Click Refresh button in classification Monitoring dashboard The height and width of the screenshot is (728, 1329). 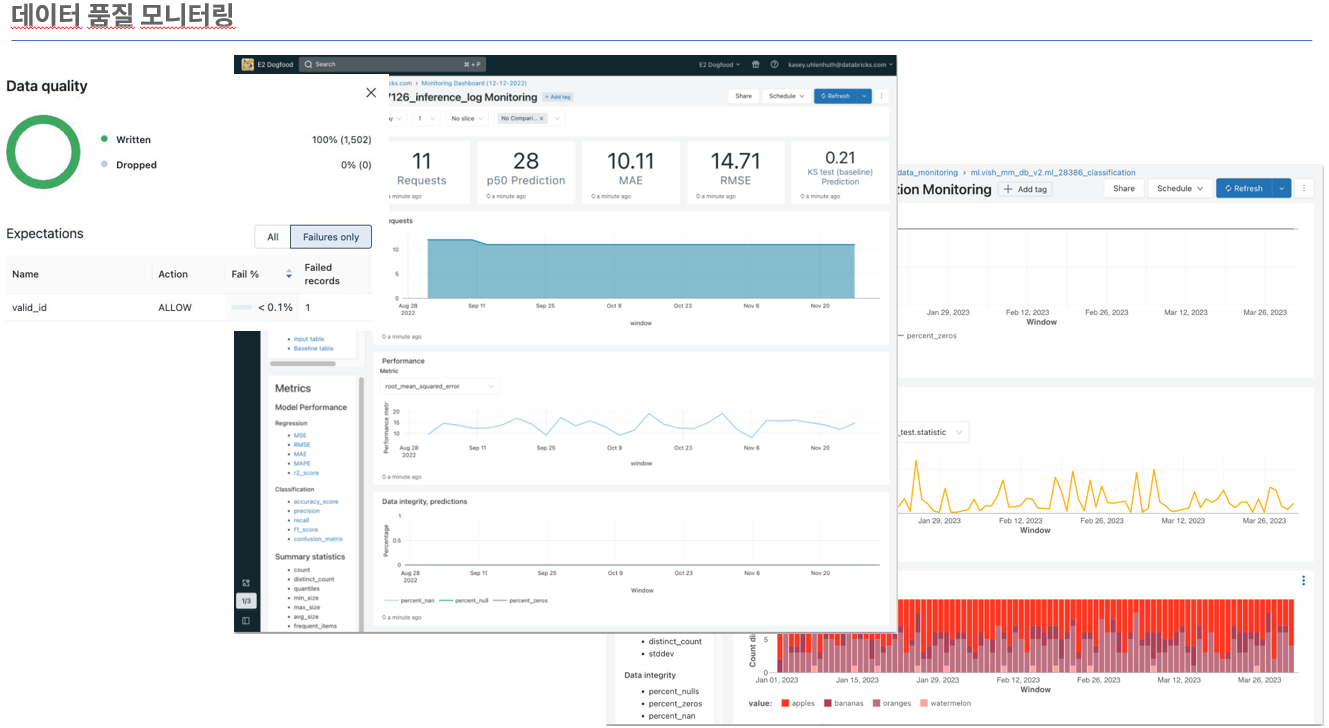(x=1243, y=188)
